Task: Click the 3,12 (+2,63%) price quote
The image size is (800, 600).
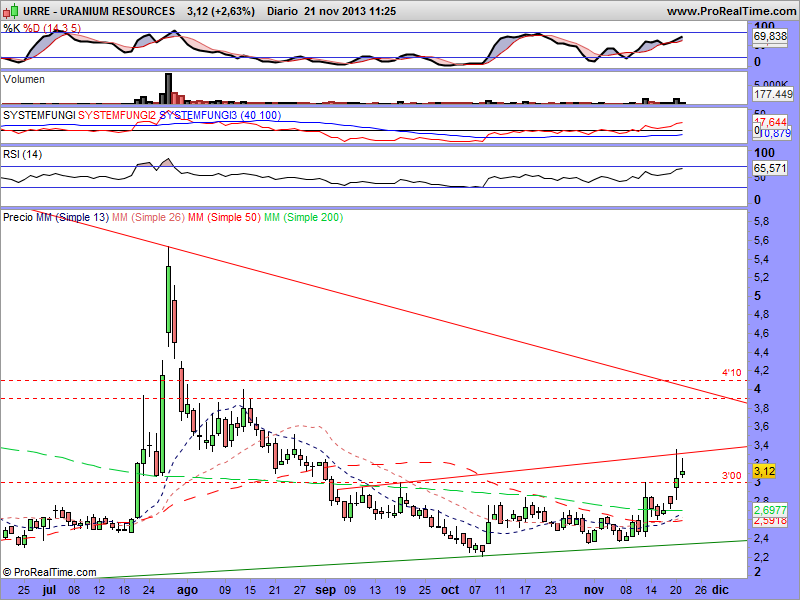Action: [x=220, y=11]
